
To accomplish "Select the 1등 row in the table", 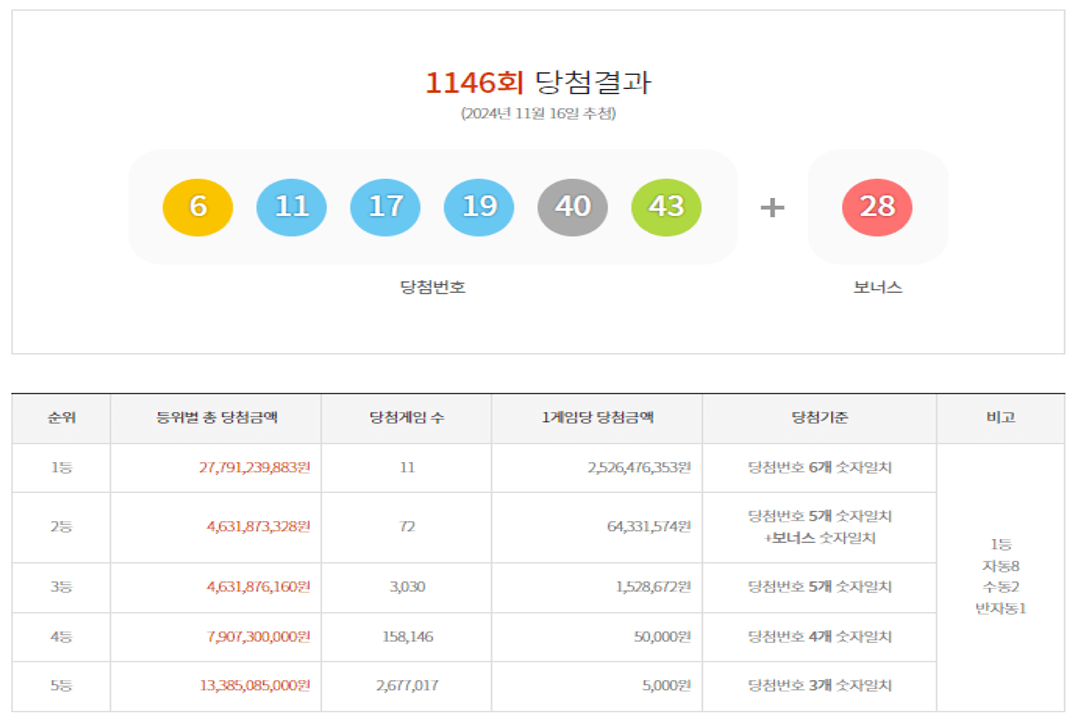I will (x=61, y=466).
